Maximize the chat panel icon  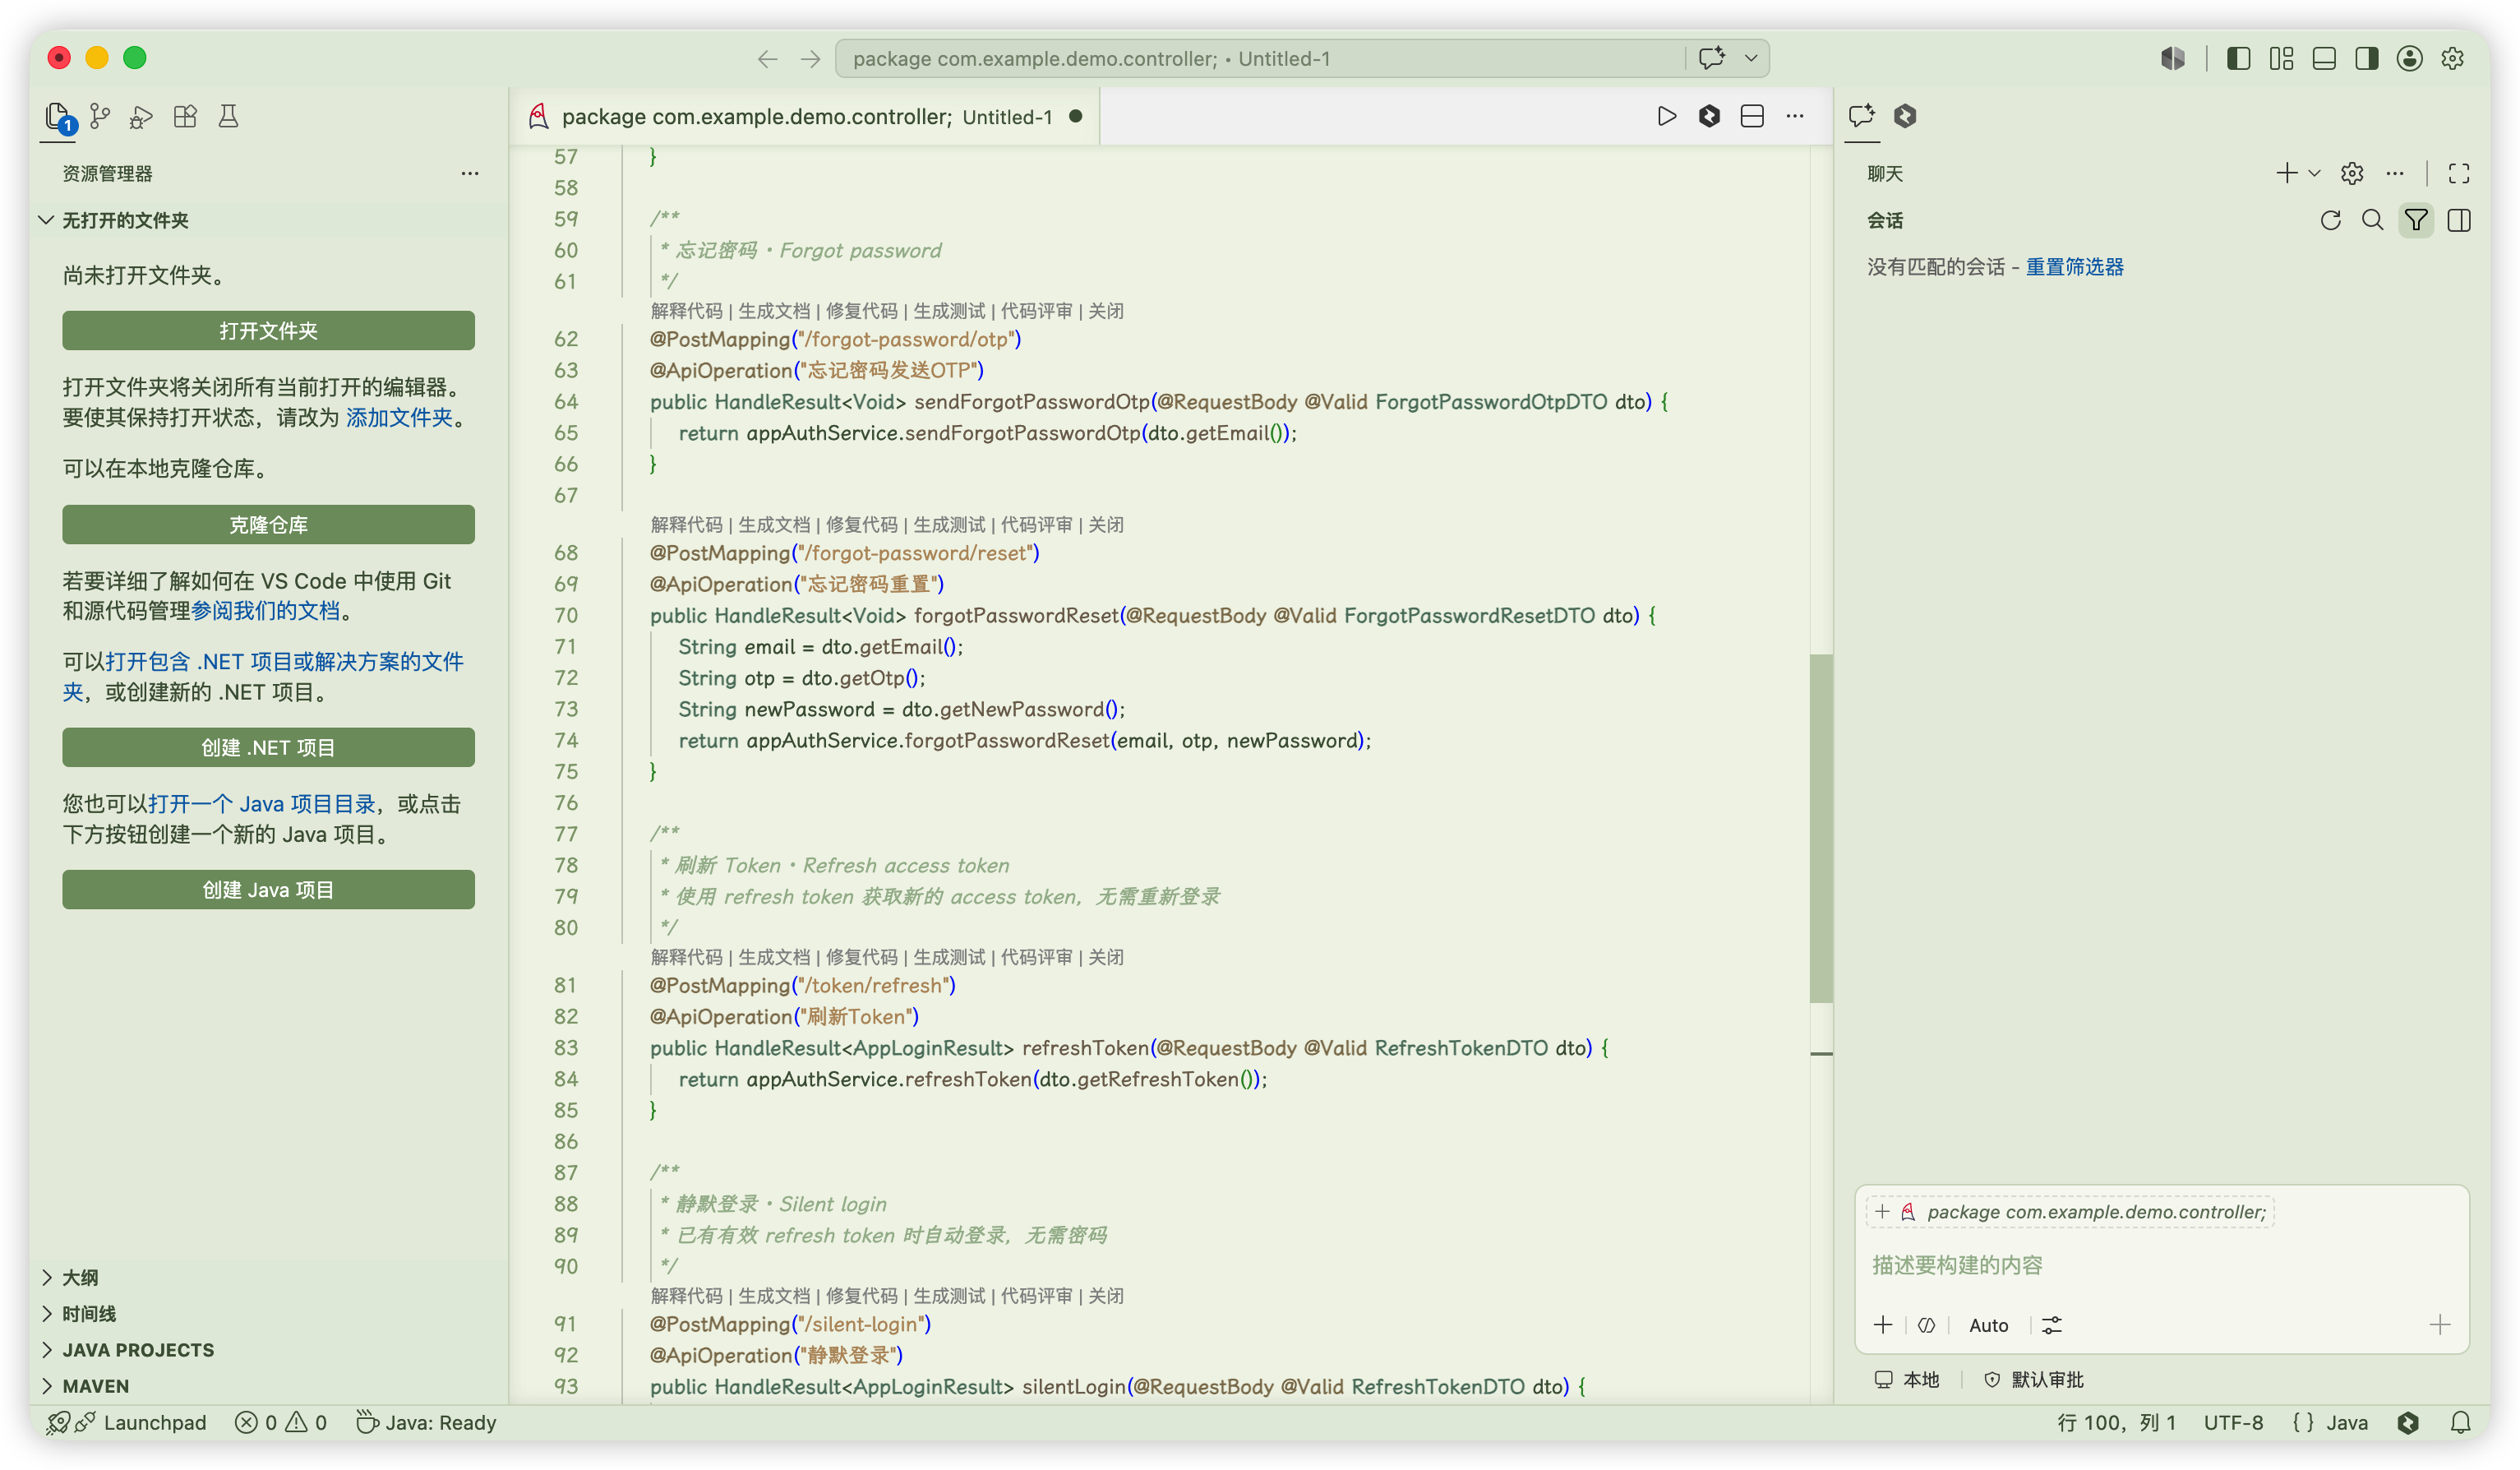tap(2459, 174)
